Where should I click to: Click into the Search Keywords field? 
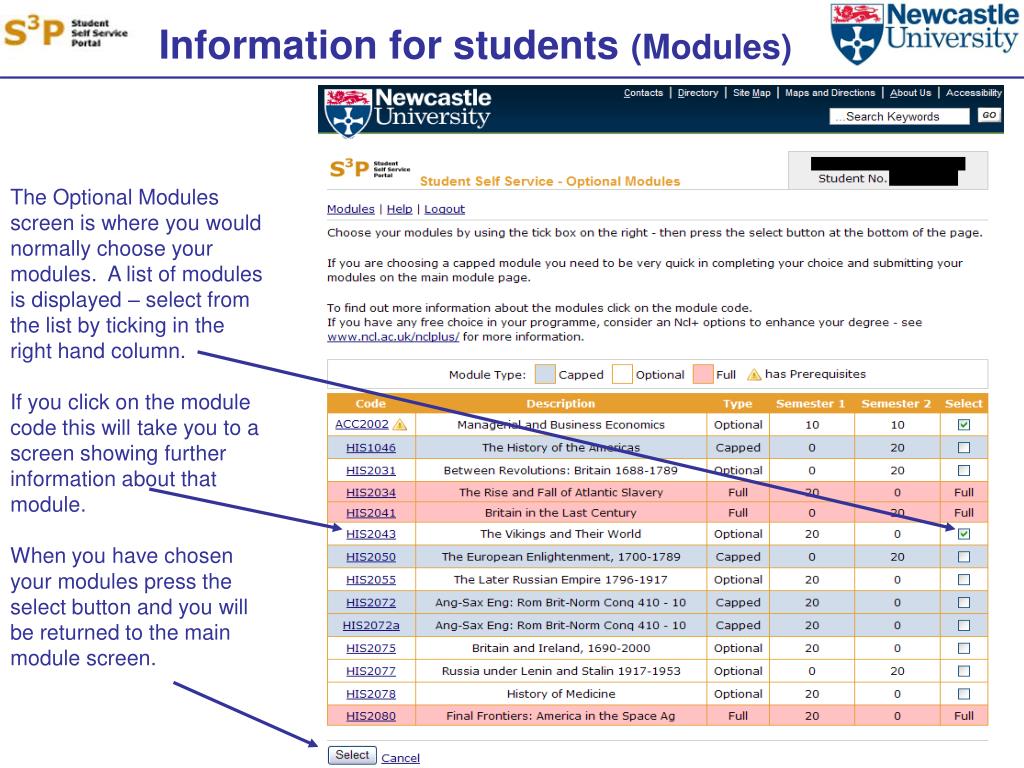coord(899,116)
